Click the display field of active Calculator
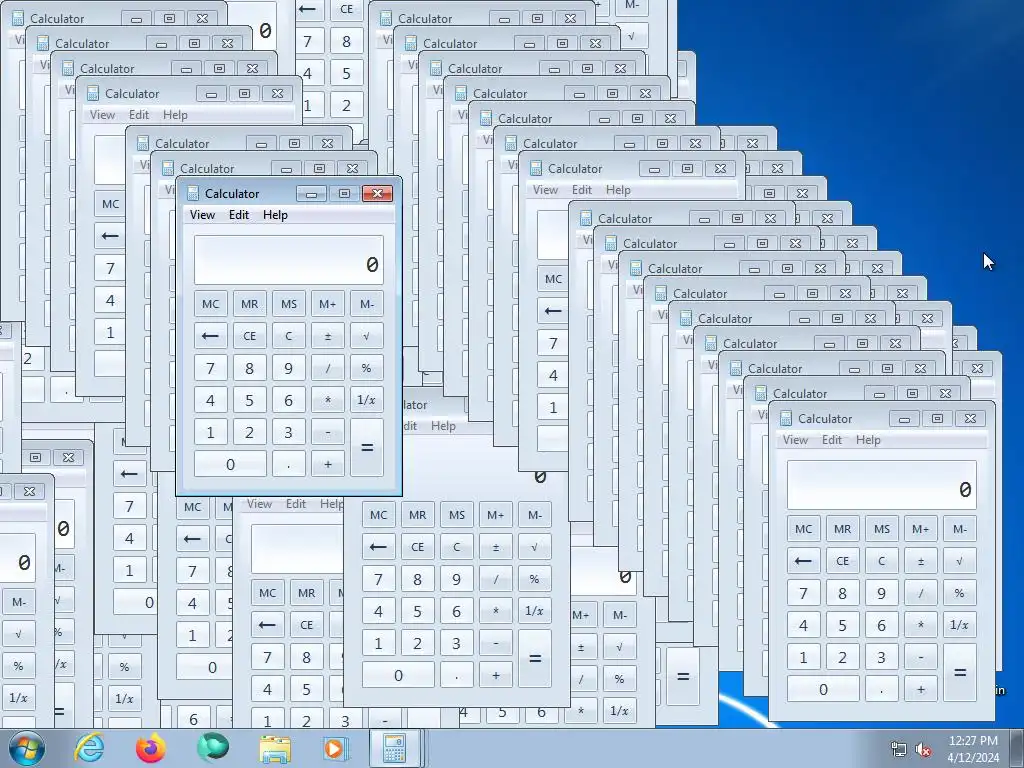 [x=289, y=260]
